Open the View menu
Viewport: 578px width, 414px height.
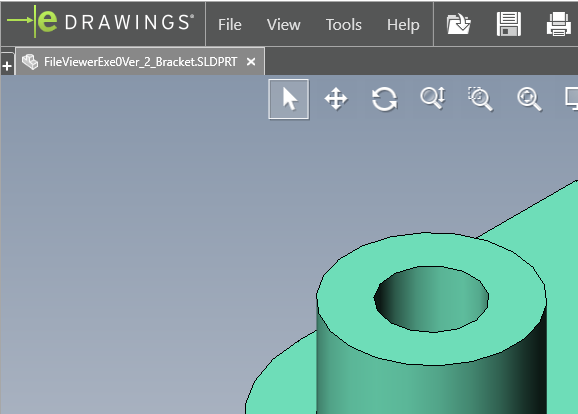[283, 25]
